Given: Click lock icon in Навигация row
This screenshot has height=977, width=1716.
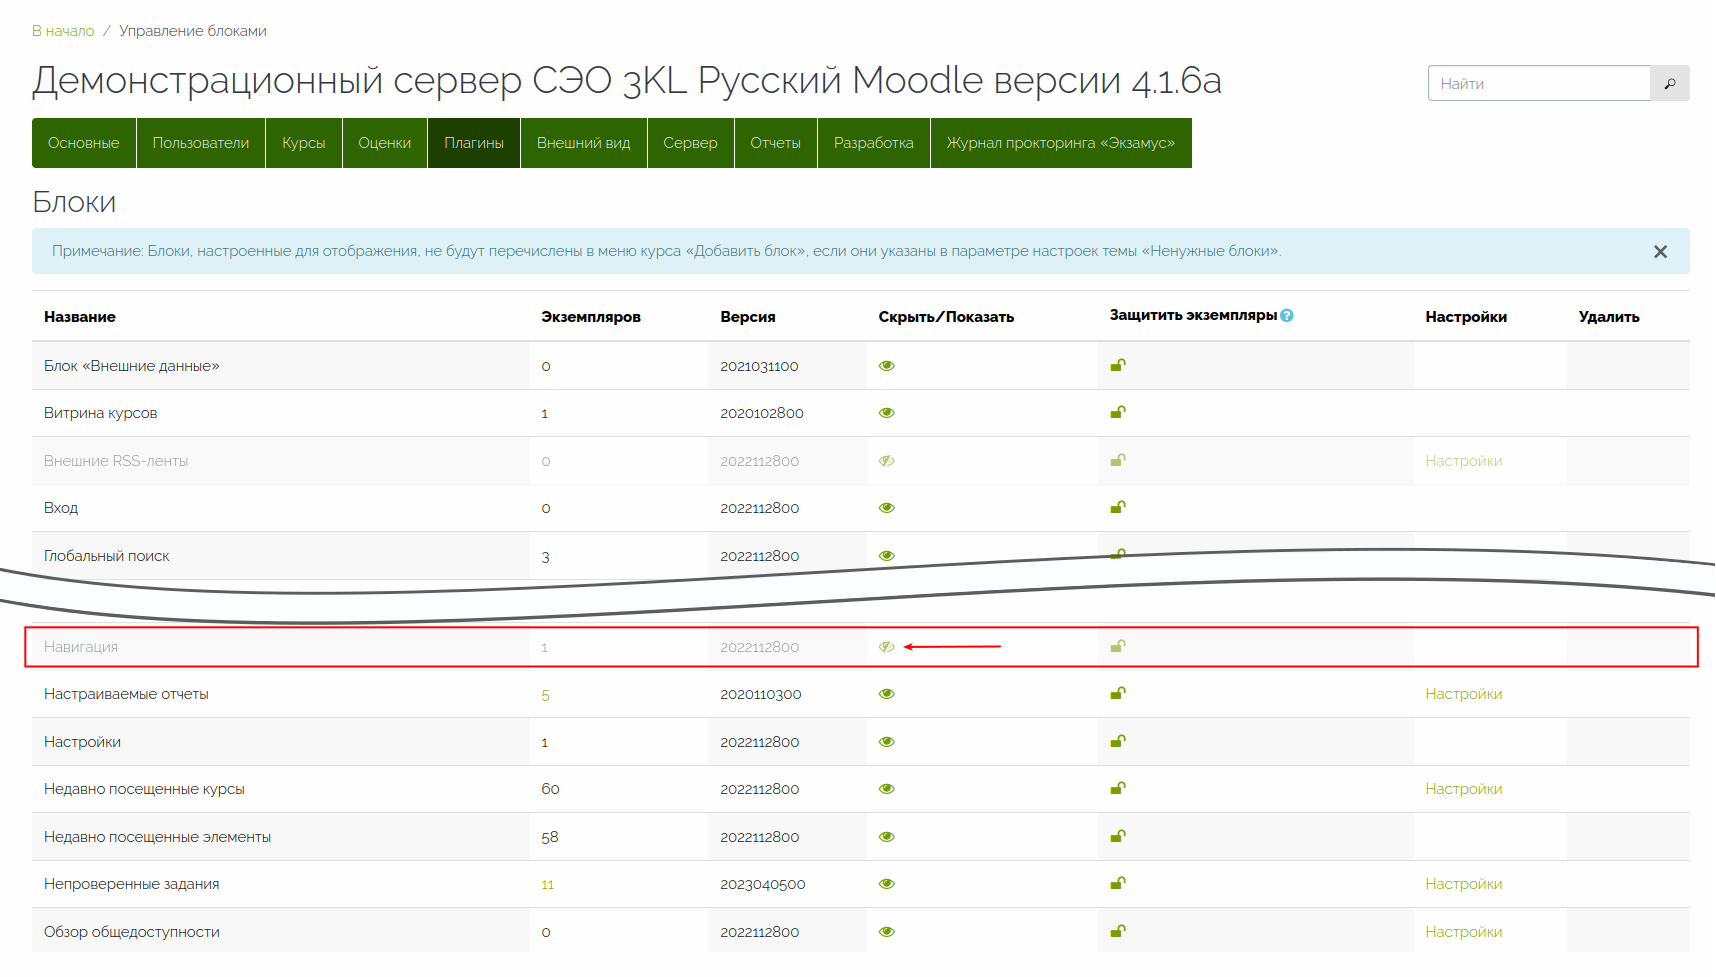Looking at the screenshot, I should (x=1118, y=646).
